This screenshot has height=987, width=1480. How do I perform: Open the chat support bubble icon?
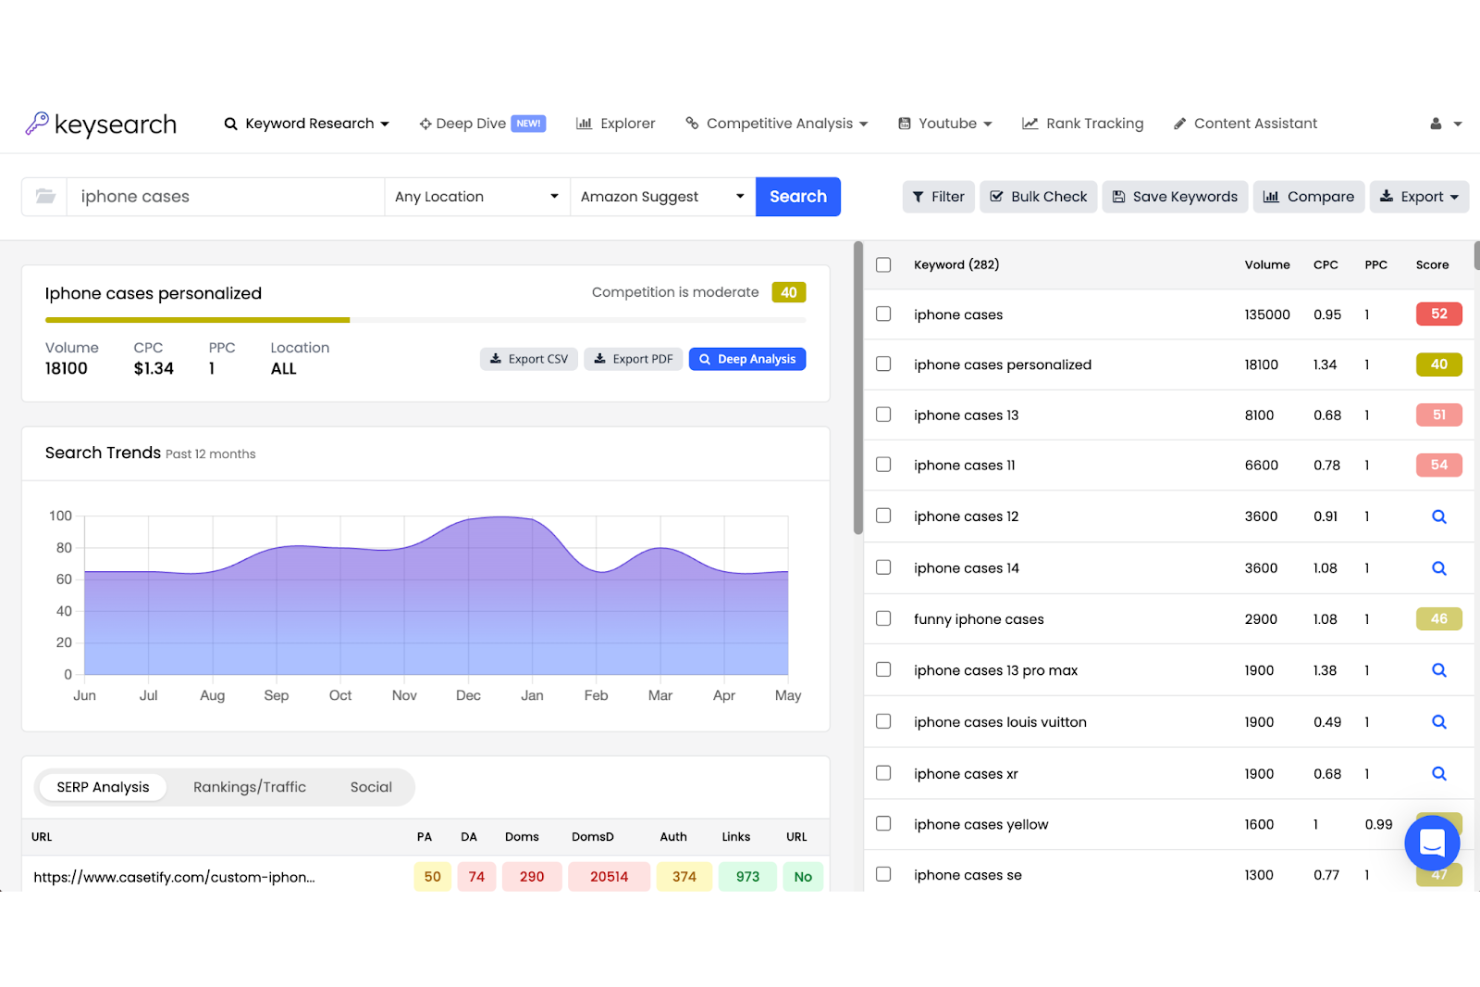point(1432,843)
